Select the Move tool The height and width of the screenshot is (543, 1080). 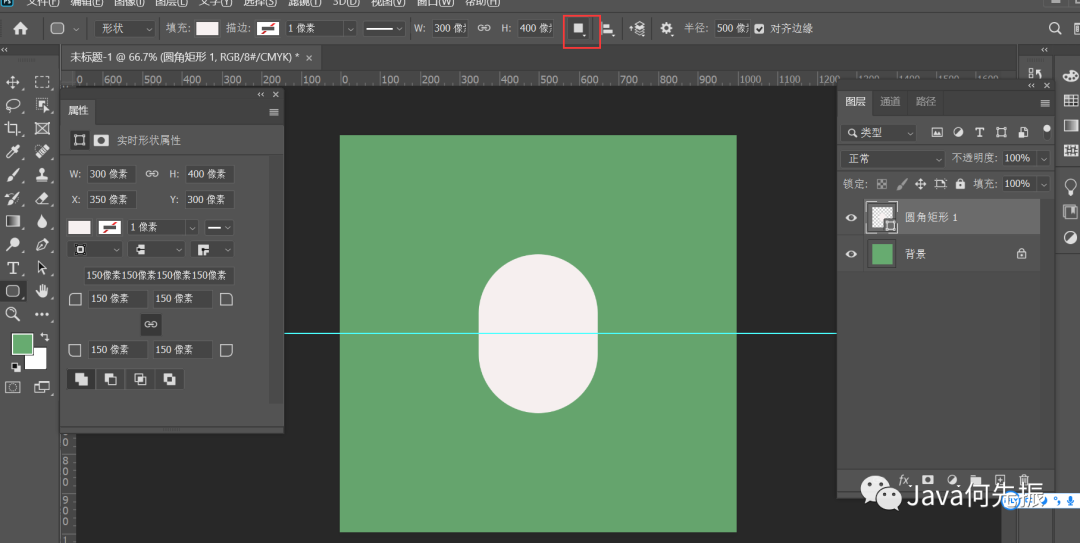pyautogui.click(x=13, y=82)
